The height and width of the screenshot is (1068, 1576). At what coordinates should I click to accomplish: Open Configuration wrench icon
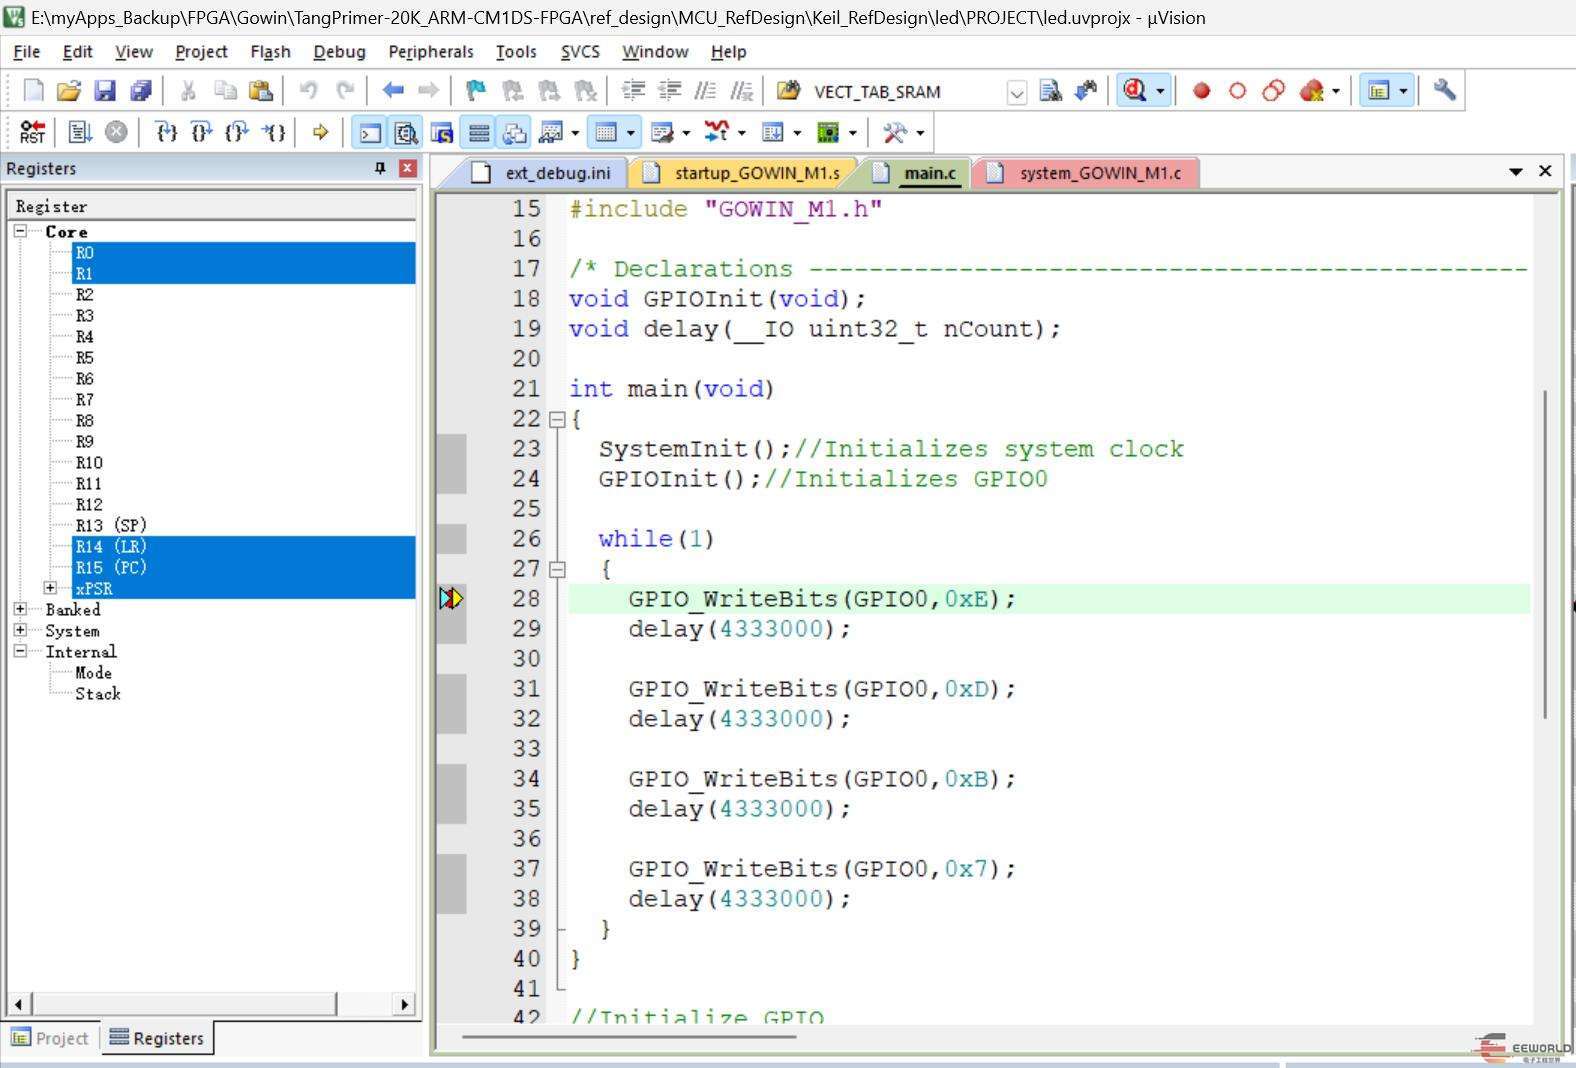[1444, 91]
